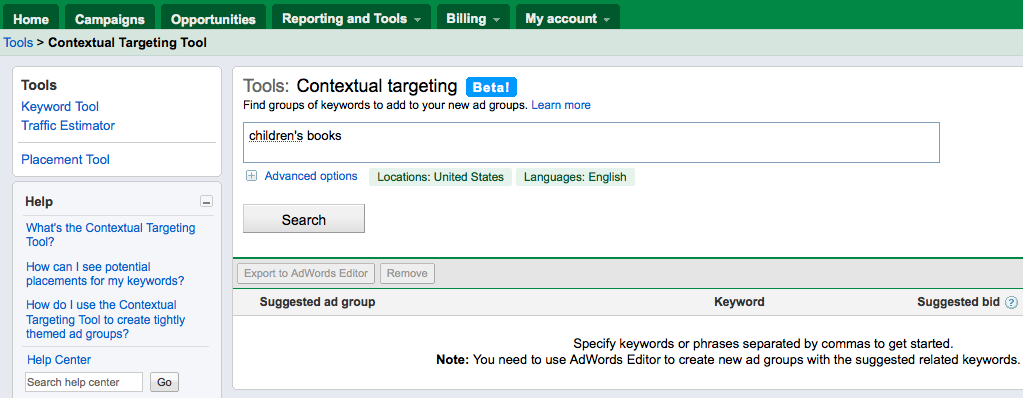Open "What's the Contextual Targeting Tool?" help link
Image resolution: width=1023 pixels, height=398 pixels.
[110, 235]
